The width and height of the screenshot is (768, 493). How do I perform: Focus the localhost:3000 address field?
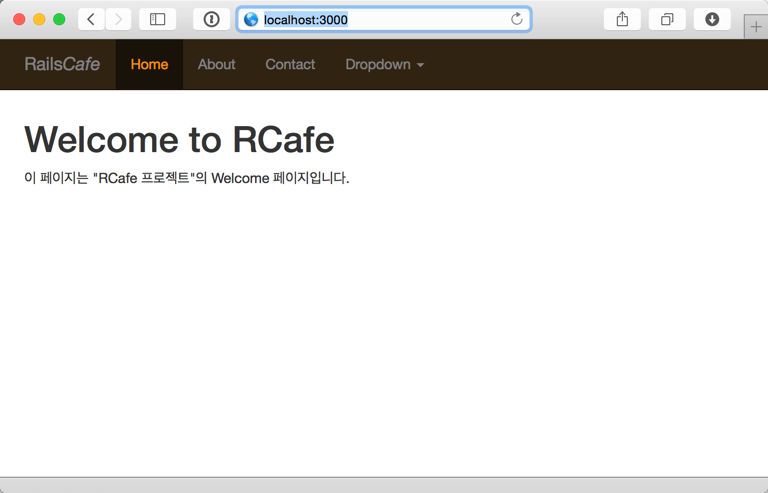pyautogui.click(x=384, y=20)
